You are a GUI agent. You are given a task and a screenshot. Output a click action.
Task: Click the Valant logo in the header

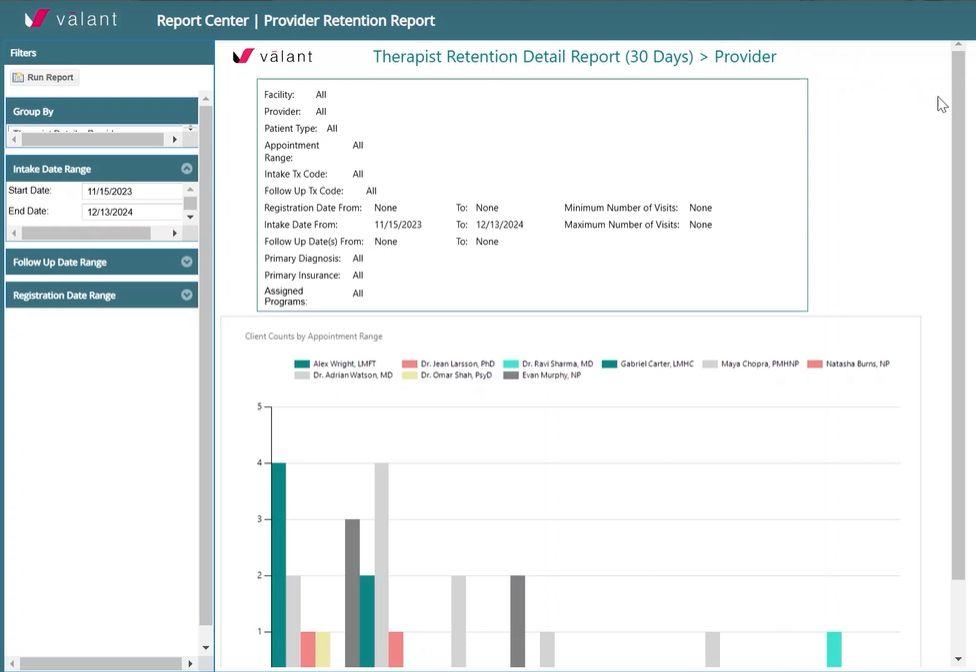(71, 19)
